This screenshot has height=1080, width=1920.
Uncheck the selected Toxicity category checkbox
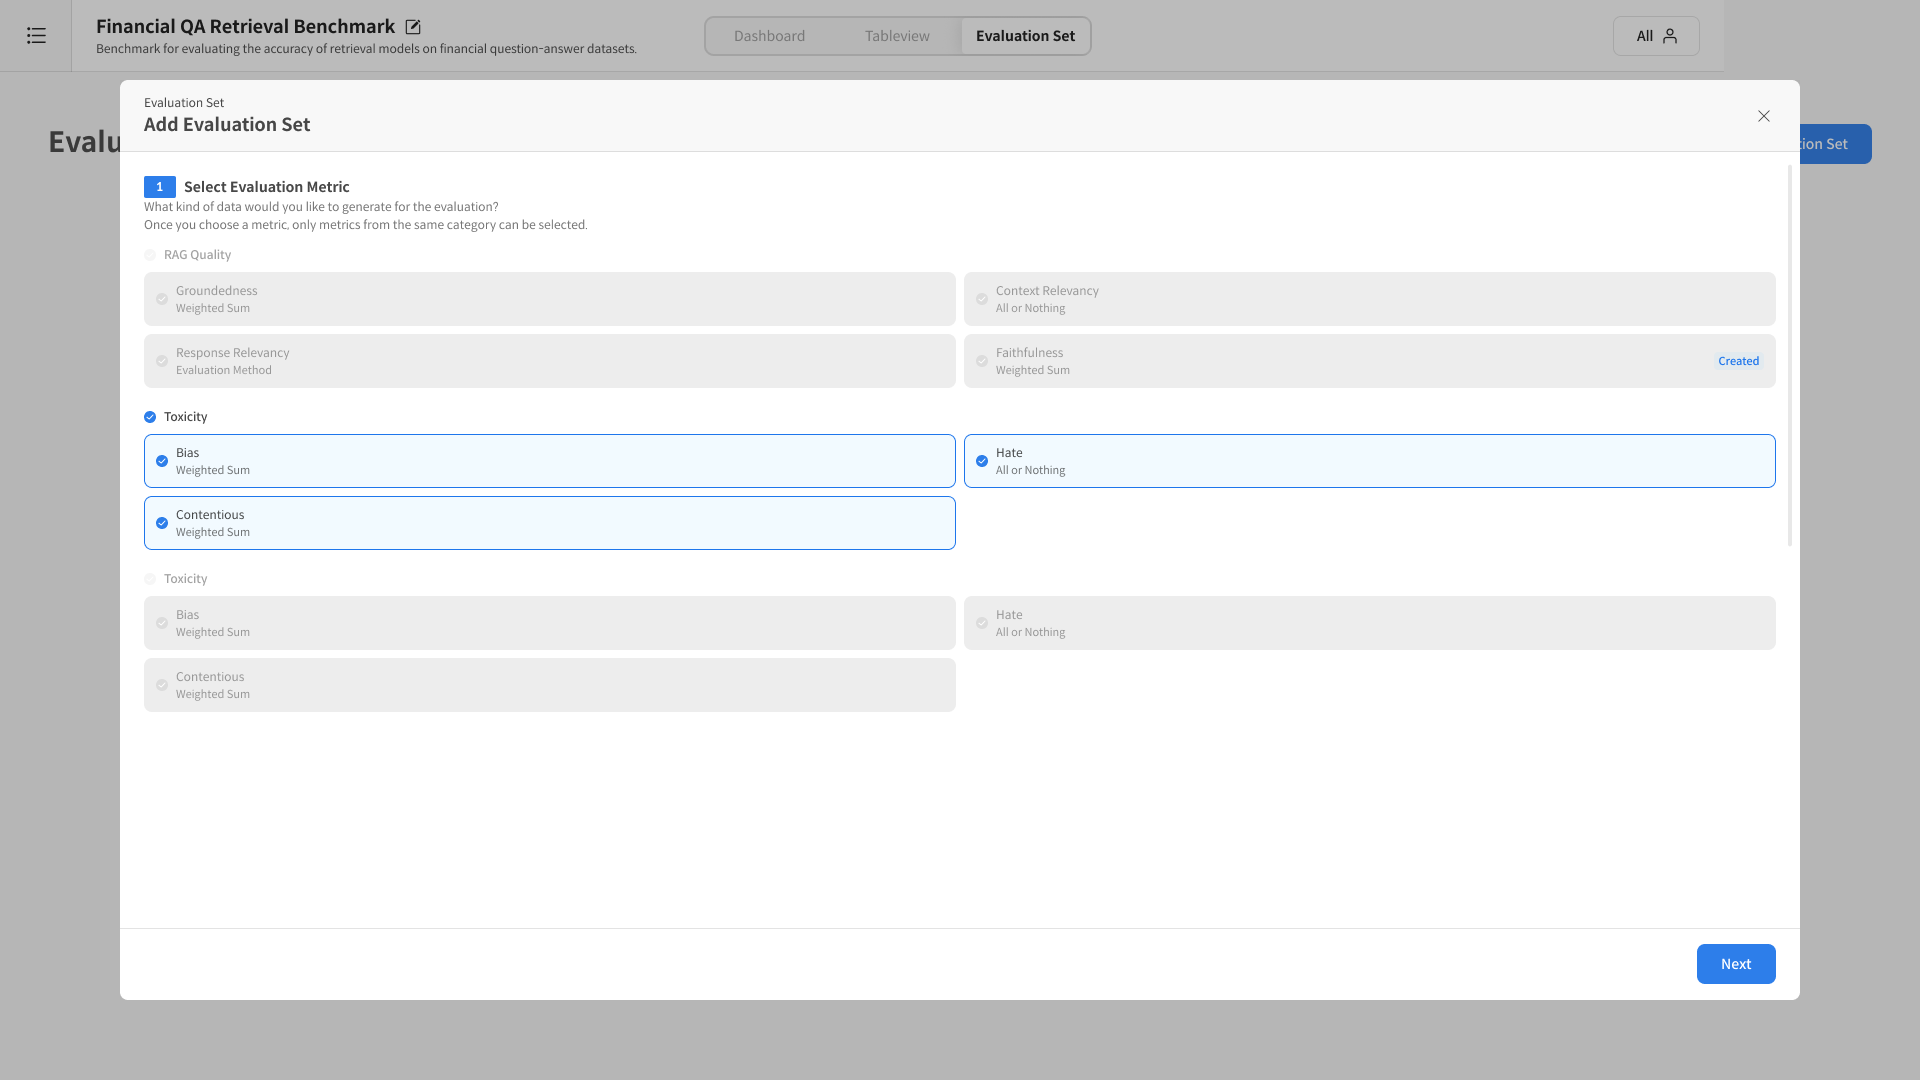point(150,417)
